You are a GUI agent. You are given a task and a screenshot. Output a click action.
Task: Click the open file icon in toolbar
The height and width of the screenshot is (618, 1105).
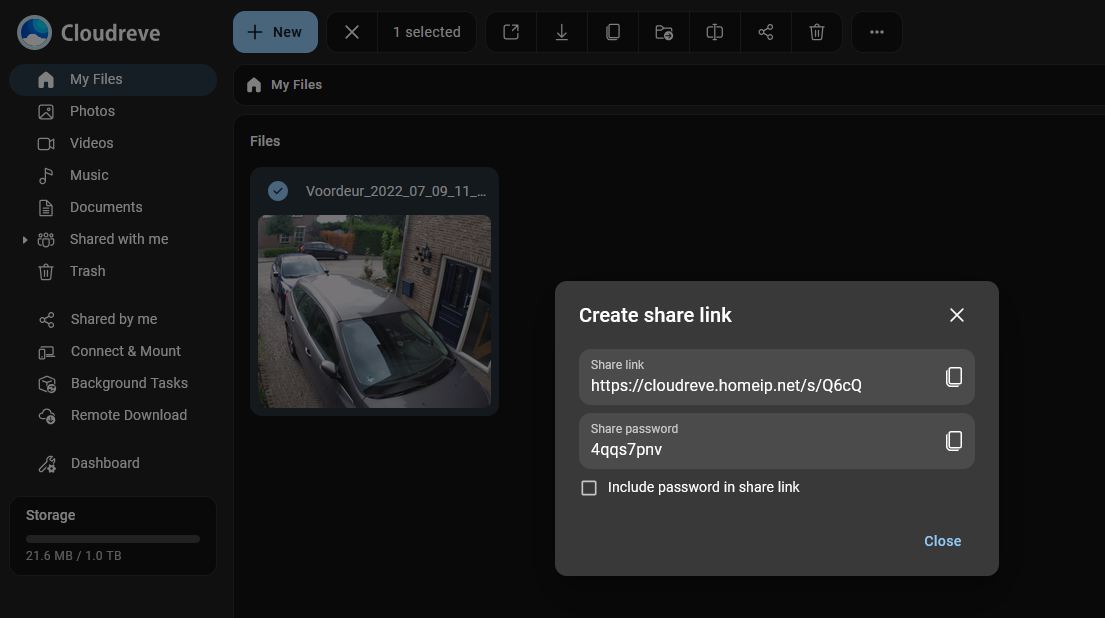tap(511, 32)
